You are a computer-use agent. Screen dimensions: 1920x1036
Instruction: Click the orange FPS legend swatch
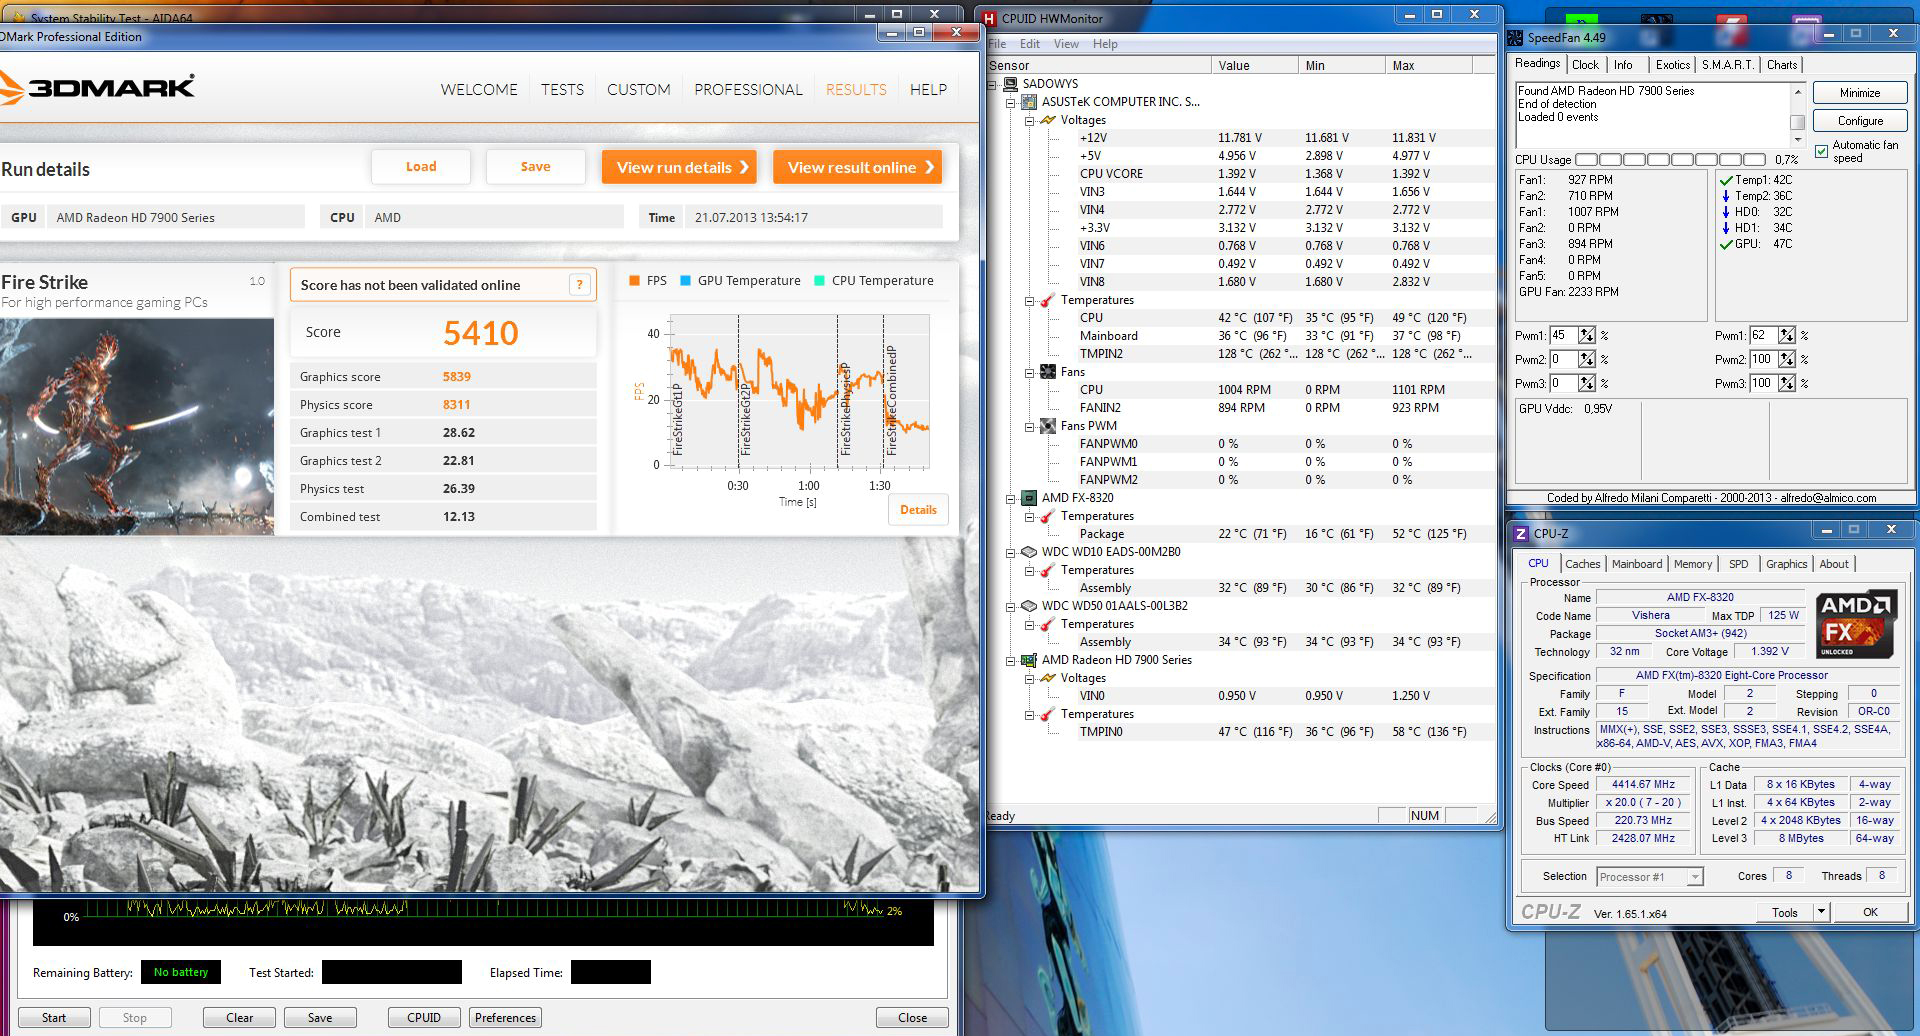coord(634,281)
